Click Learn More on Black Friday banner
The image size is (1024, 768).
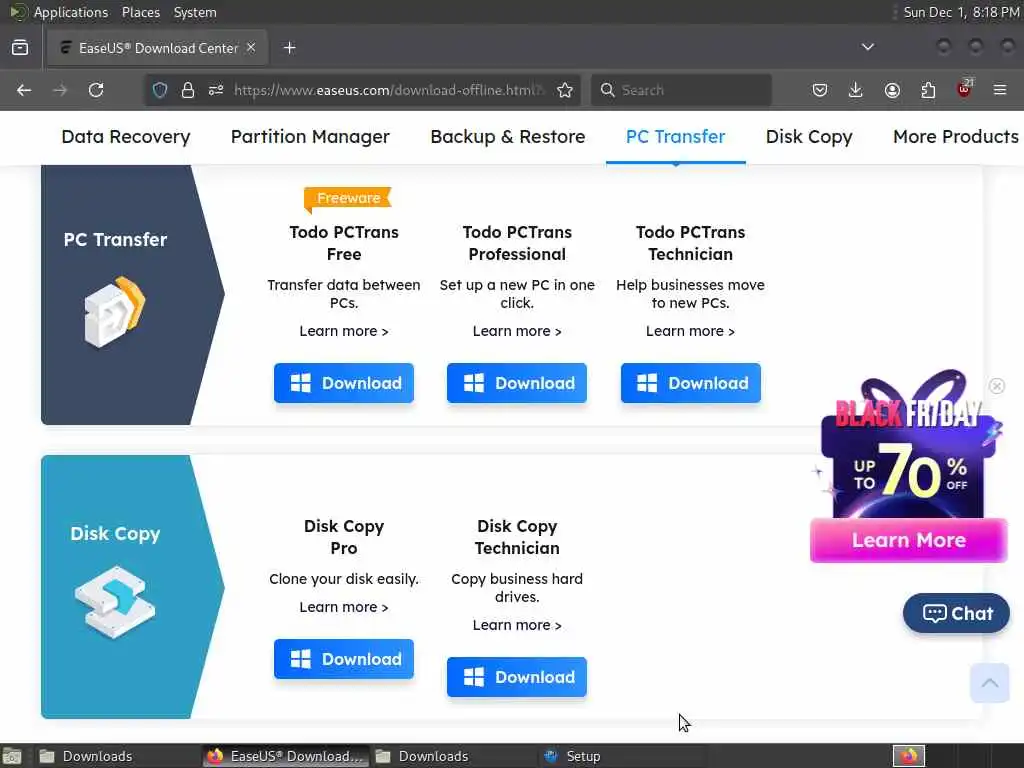coord(908,540)
